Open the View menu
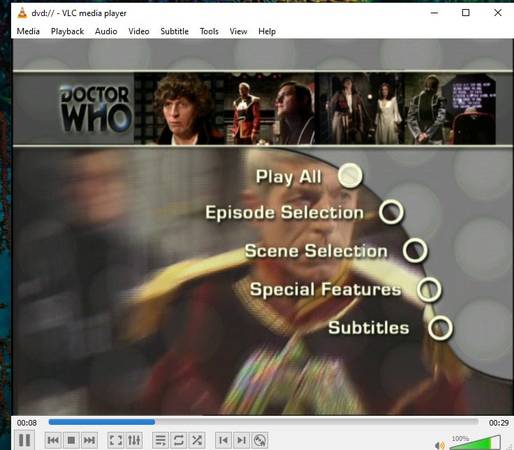 point(238,31)
